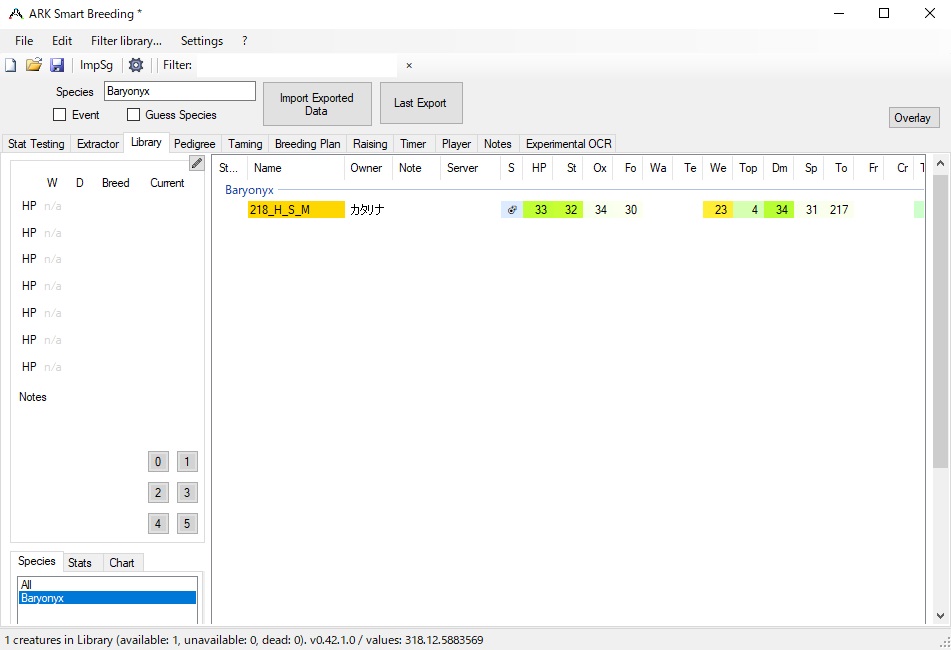Click the HP value 33 cell

(x=539, y=210)
